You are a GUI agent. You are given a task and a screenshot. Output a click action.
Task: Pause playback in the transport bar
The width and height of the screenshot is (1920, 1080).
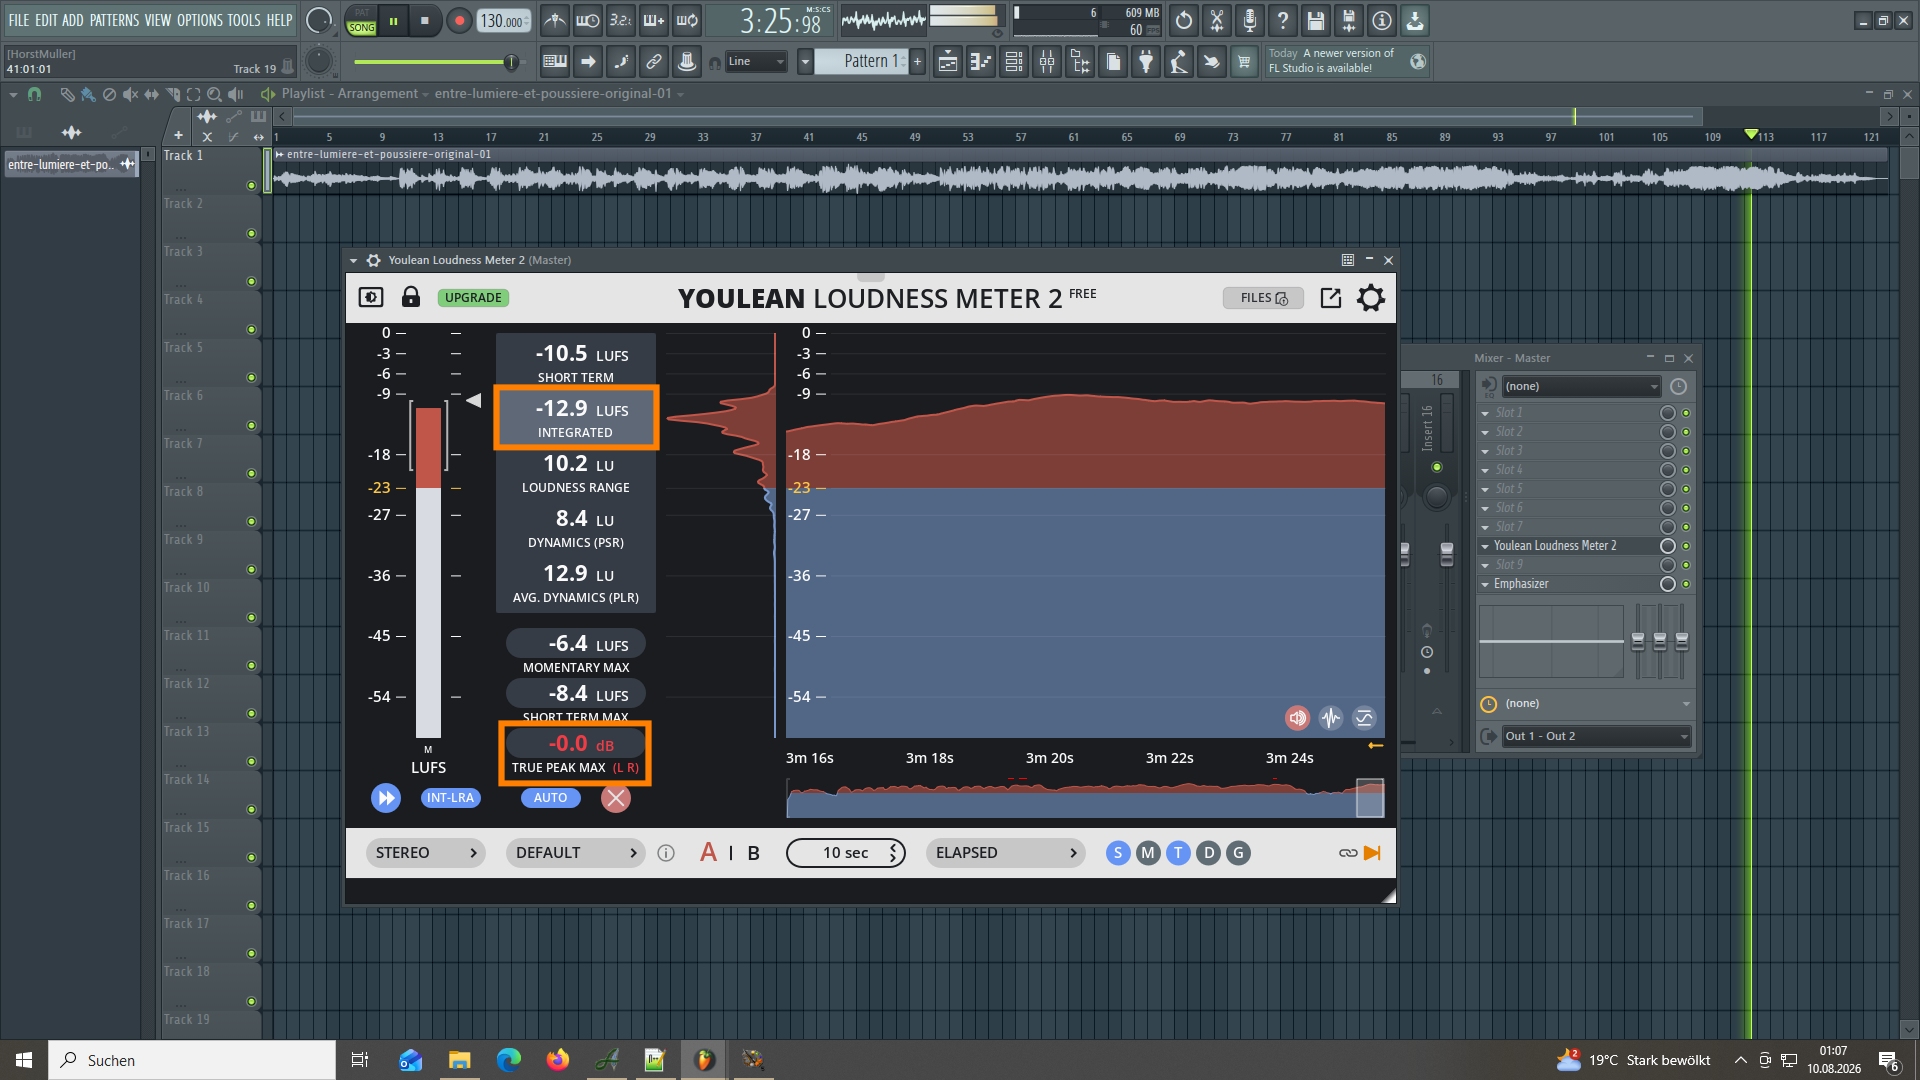tap(394, 20)
